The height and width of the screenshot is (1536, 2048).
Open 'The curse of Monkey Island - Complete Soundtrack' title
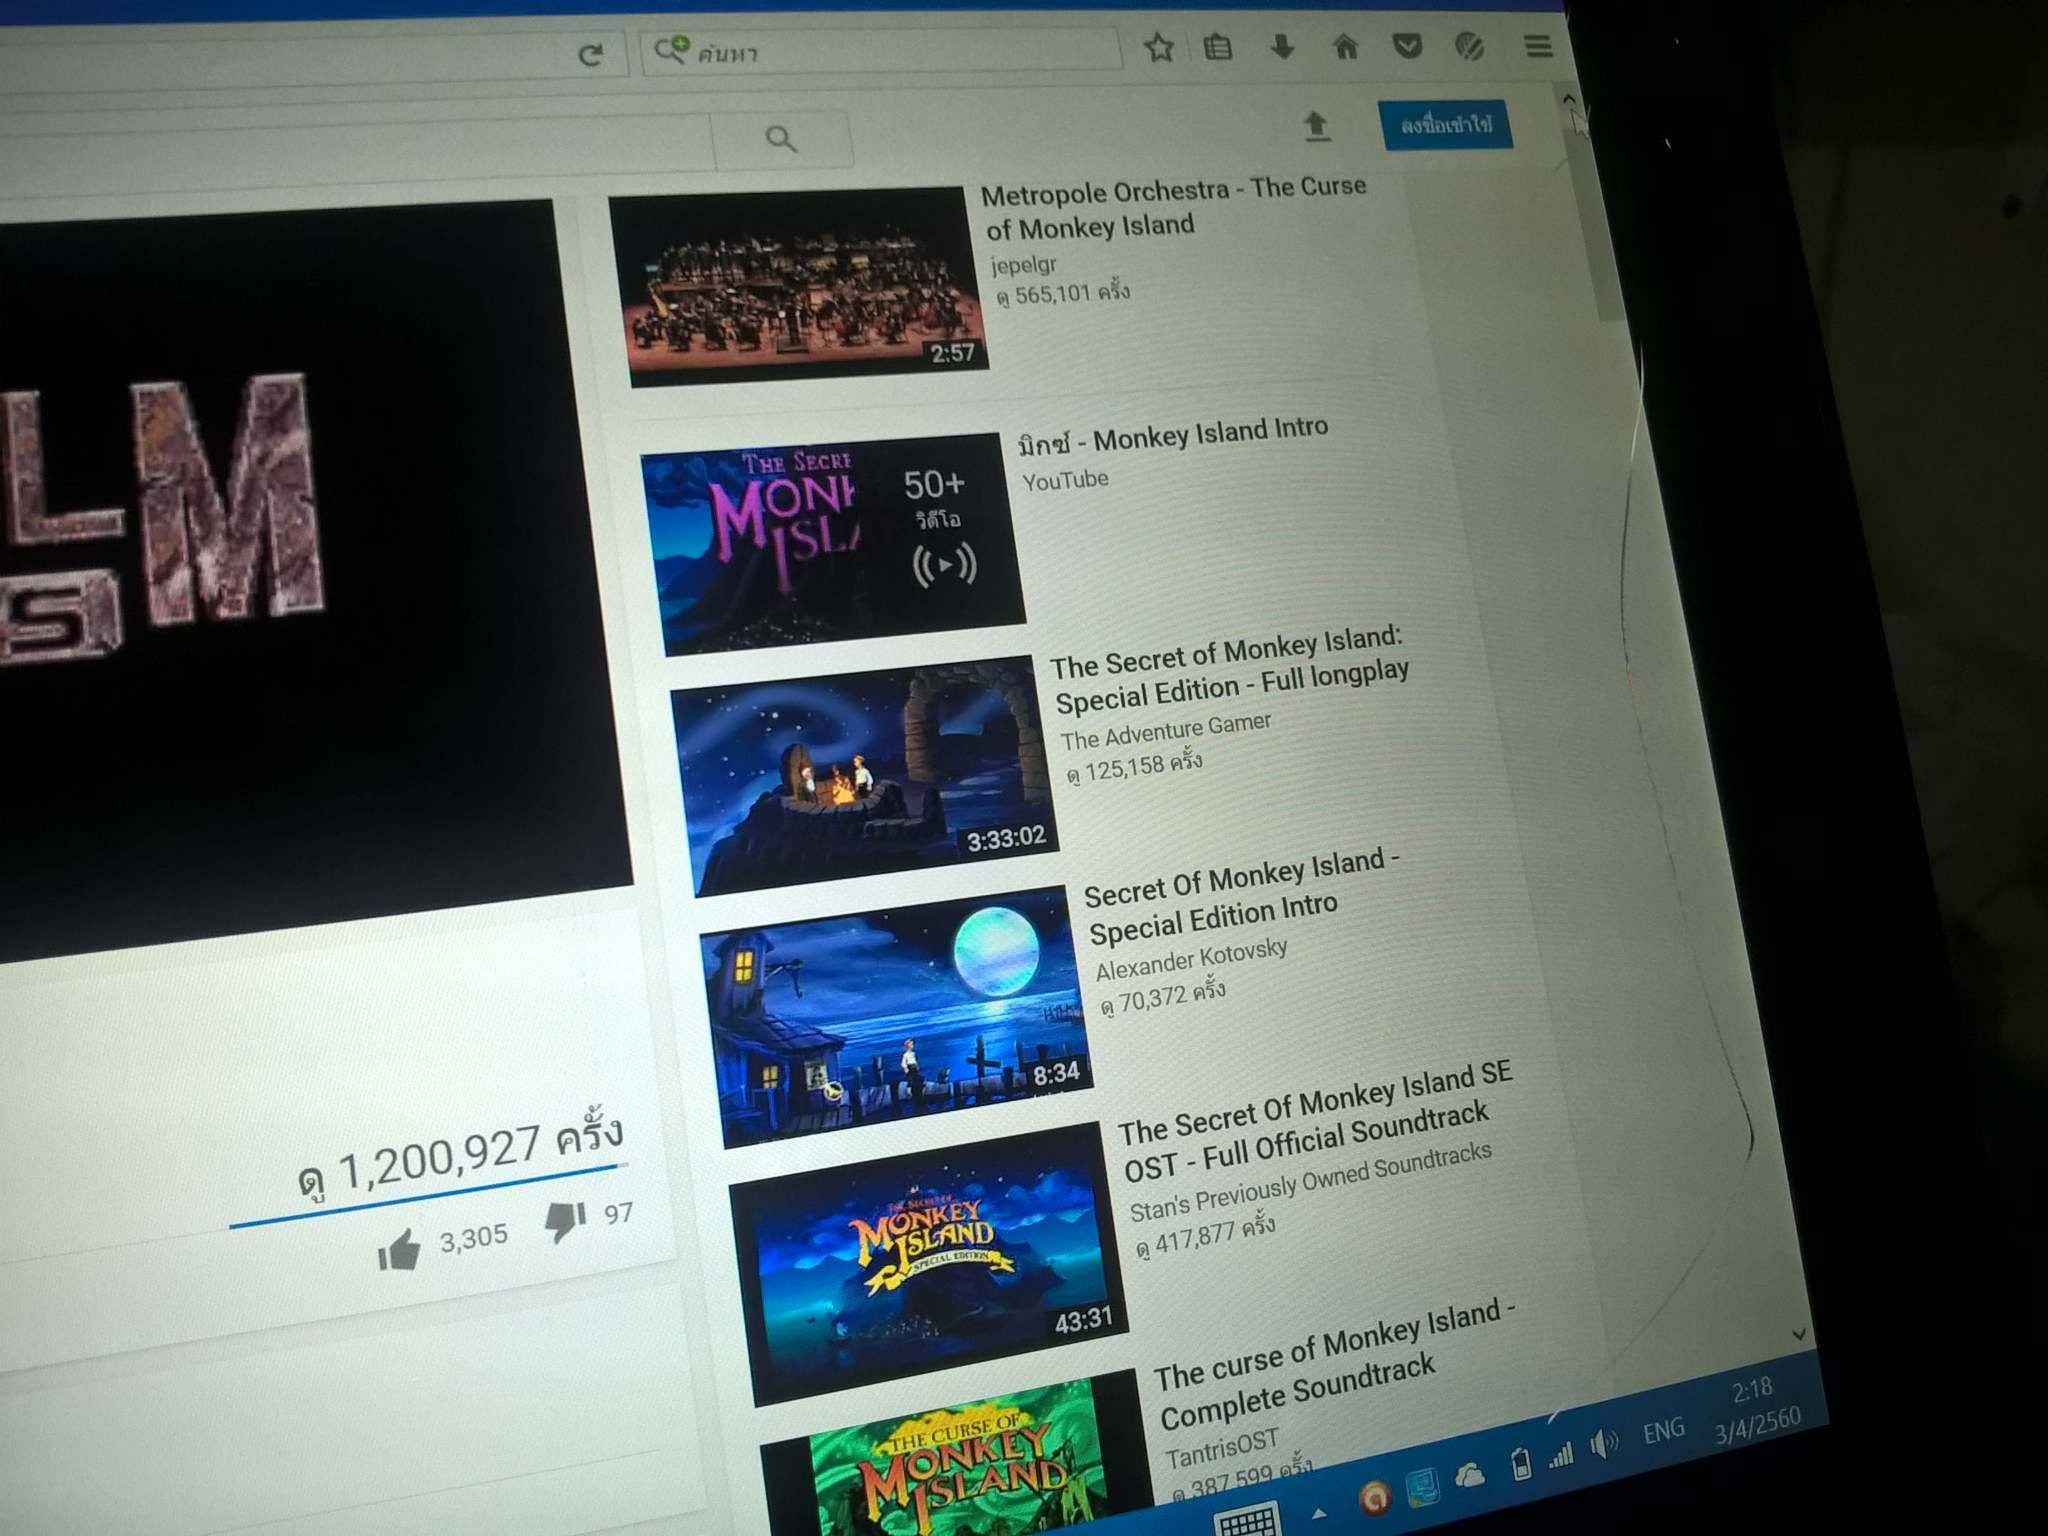click(1336, 1365)
